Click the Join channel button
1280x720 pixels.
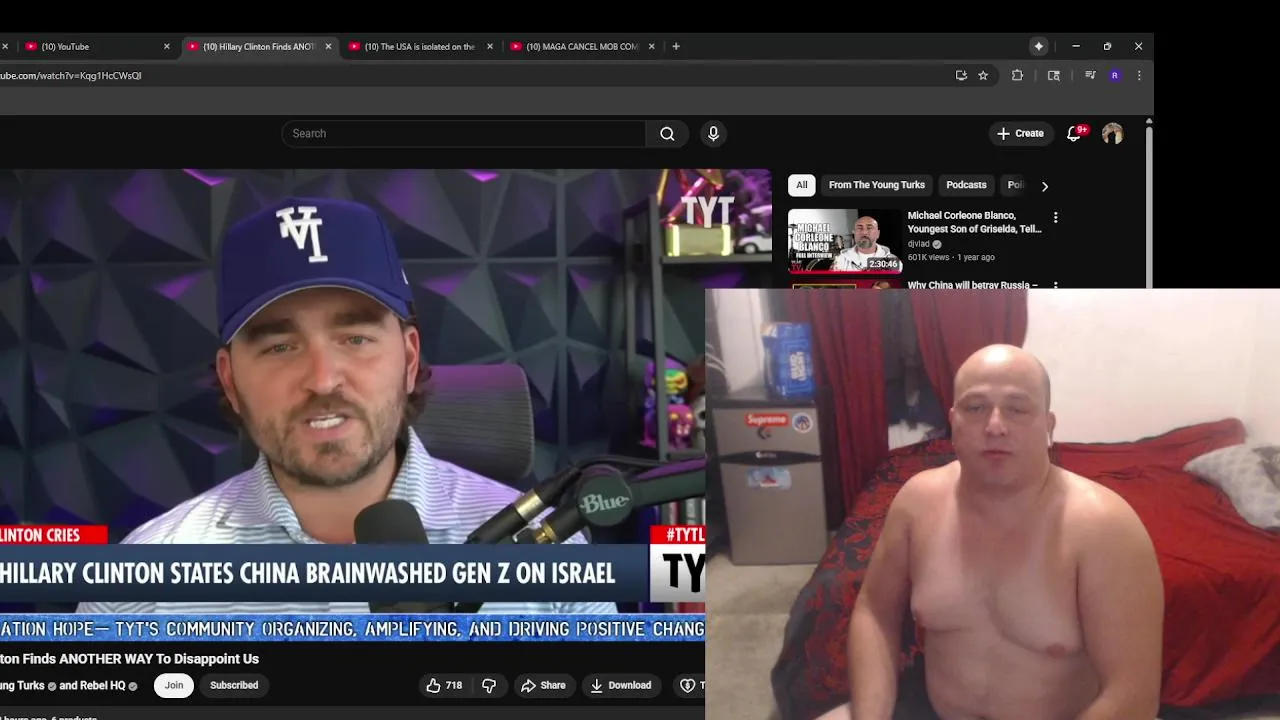coord(174,685)
